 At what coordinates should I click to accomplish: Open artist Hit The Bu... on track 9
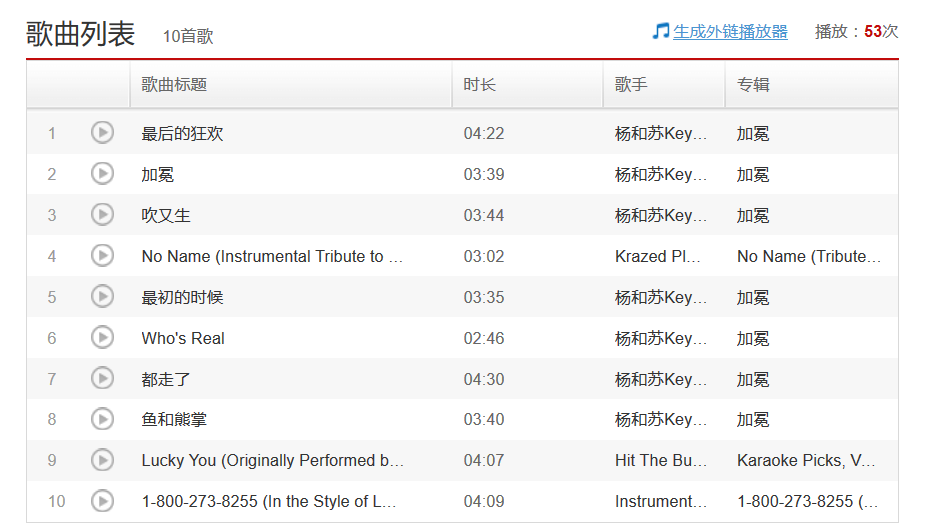pyautogui.click(x=660, y=461)
